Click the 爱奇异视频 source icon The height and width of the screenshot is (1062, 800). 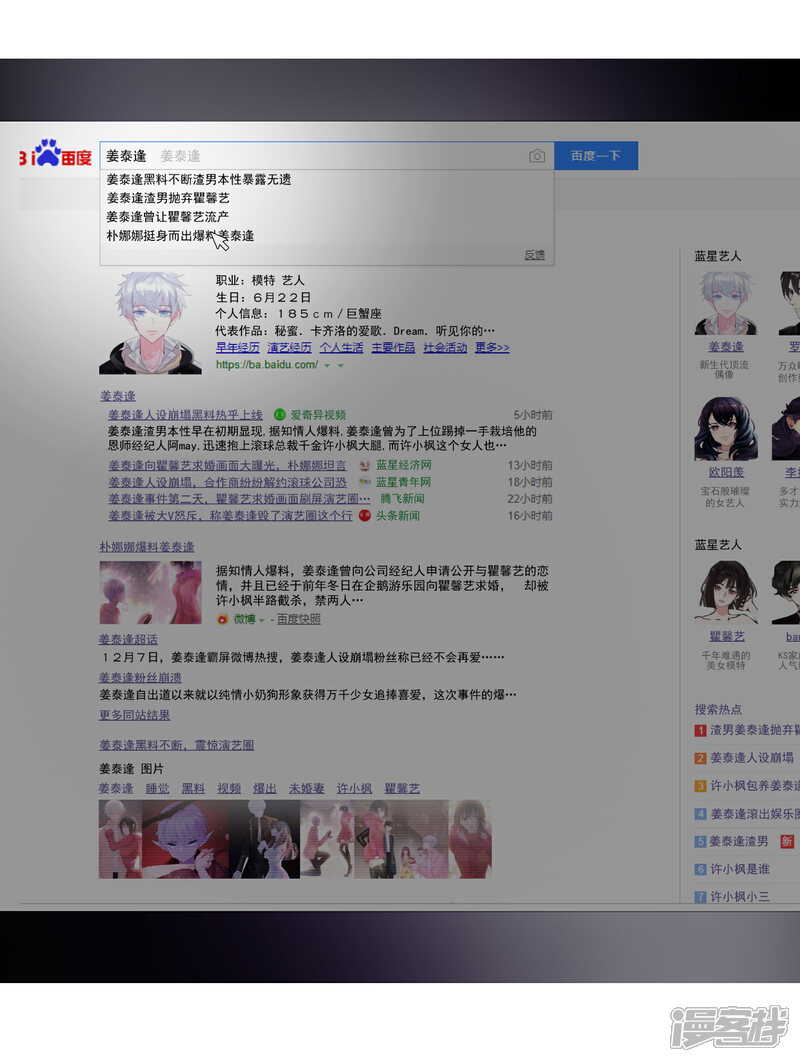[x=280, y=415]
